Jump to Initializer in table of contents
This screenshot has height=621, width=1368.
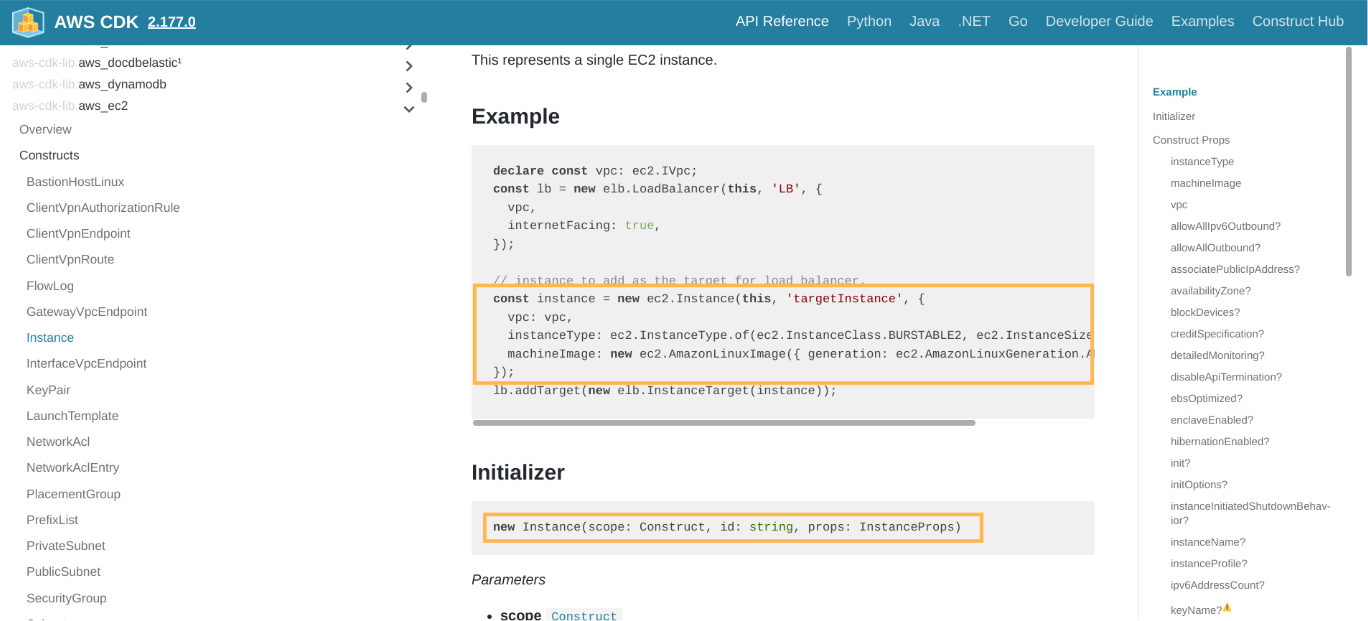[x=1174, y=116]
